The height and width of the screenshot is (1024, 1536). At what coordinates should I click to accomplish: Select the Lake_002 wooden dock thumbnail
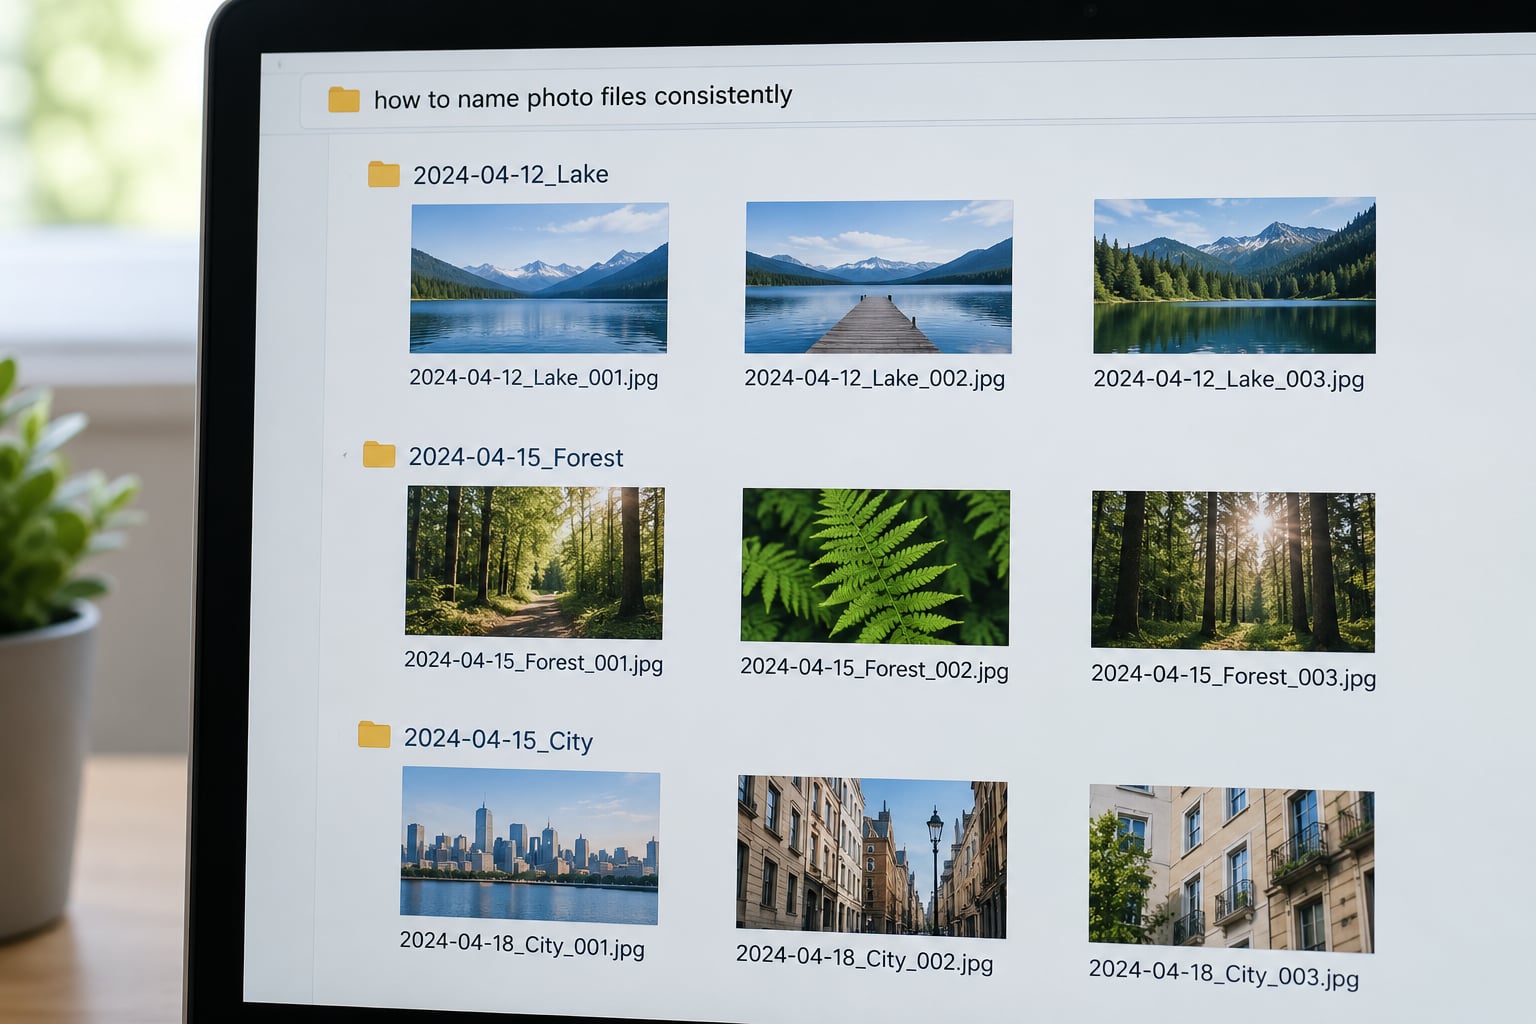[x=878, y=277]
